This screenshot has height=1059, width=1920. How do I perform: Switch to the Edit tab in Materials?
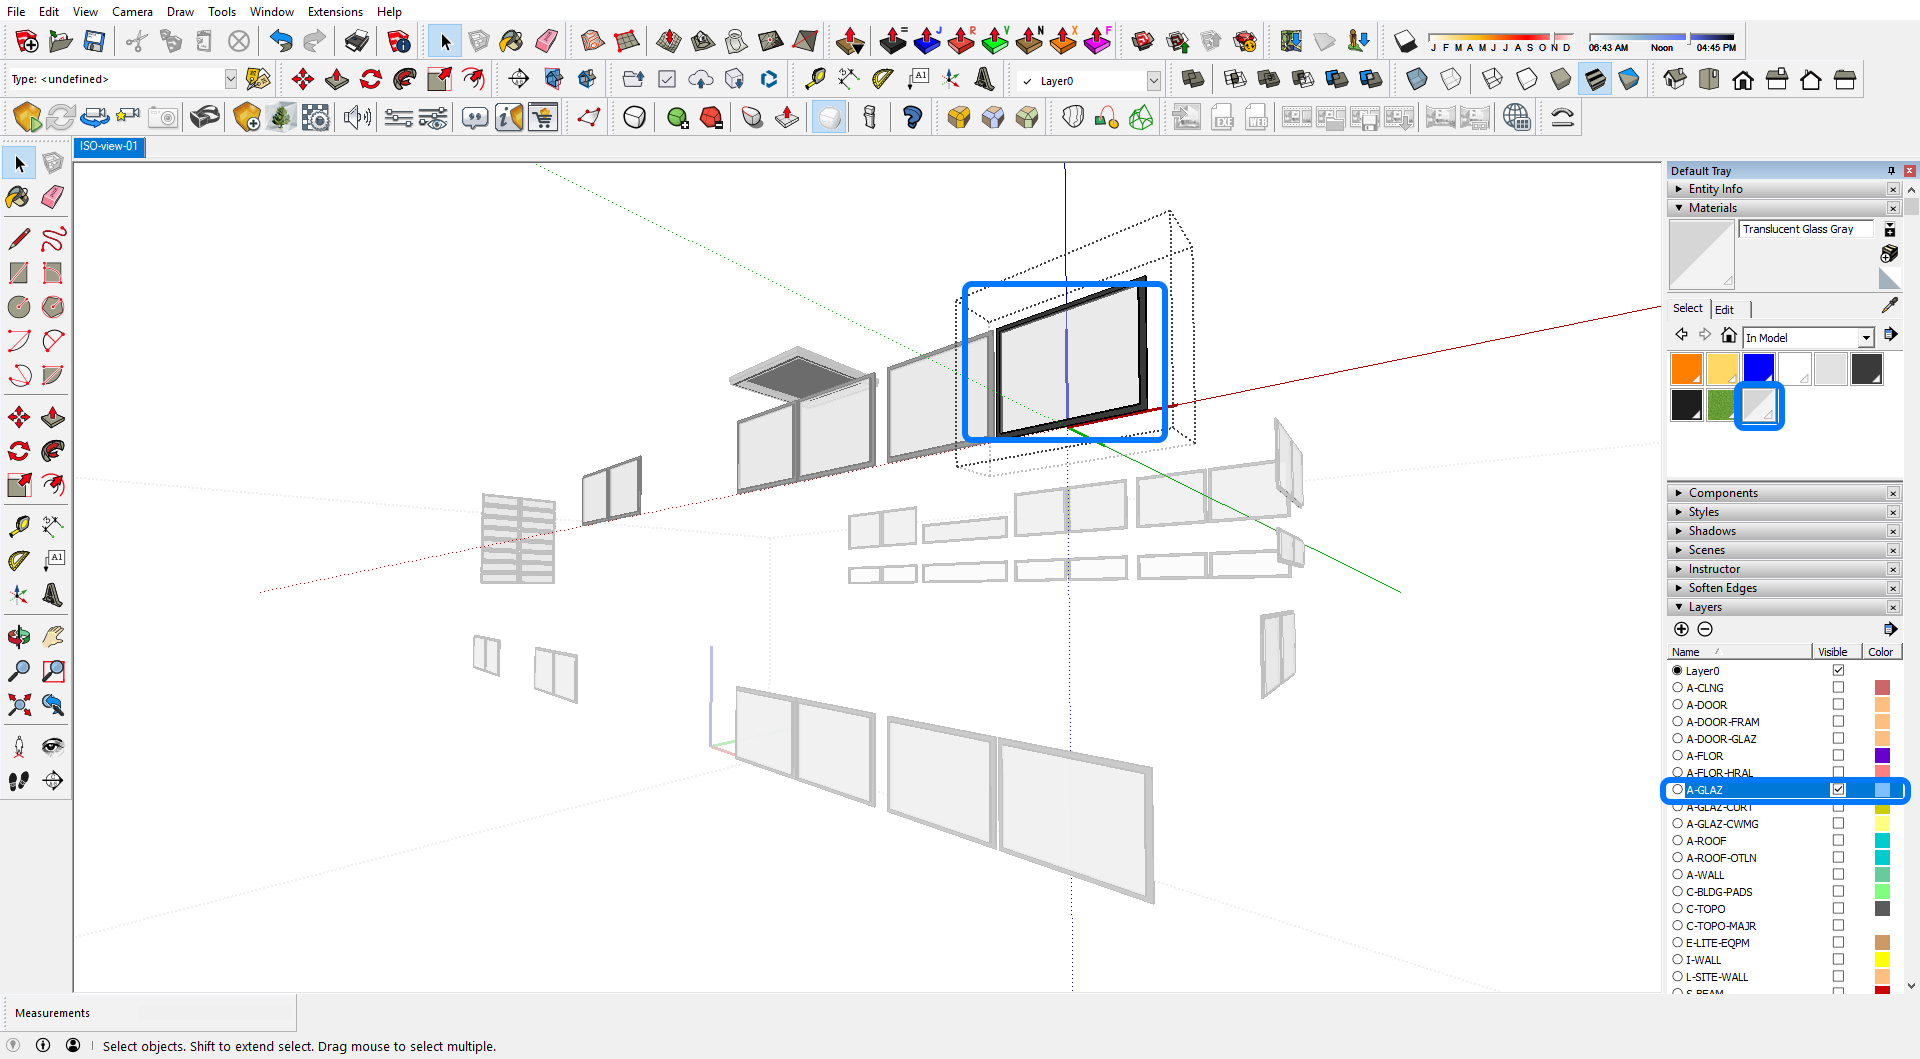pos(1724,310)
